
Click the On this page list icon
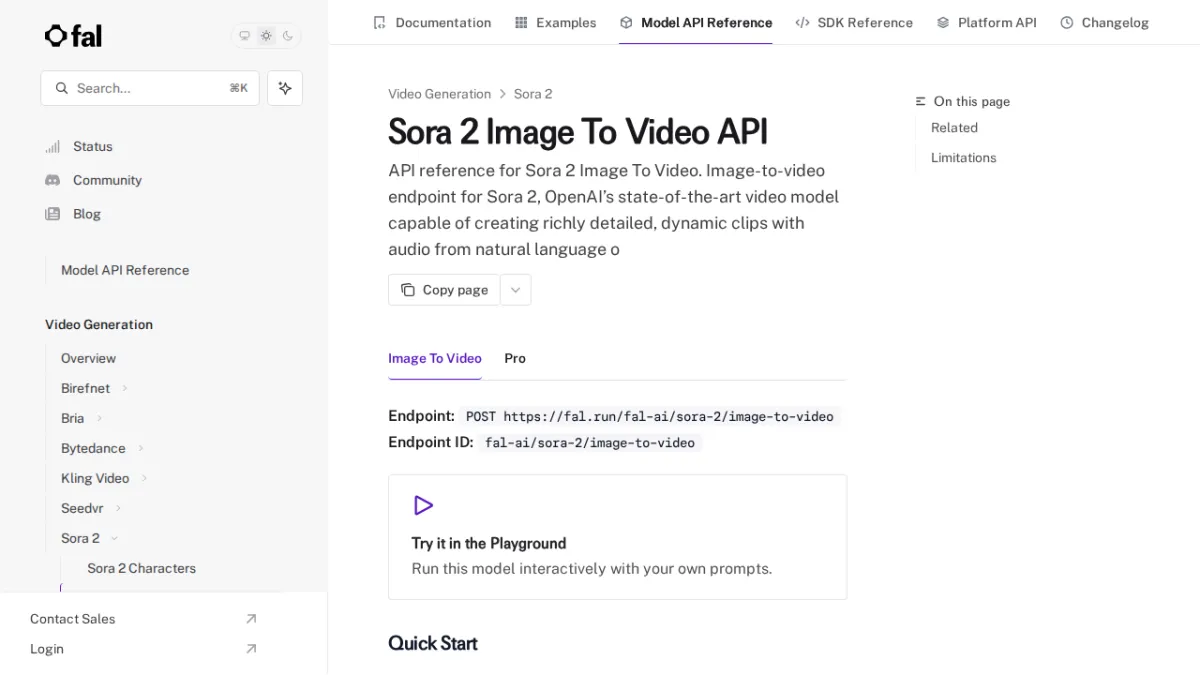click(921, 102)
